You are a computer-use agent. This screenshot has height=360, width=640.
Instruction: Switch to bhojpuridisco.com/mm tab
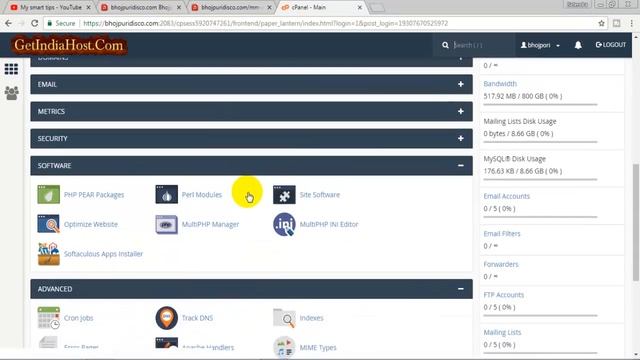pos(231,7)
